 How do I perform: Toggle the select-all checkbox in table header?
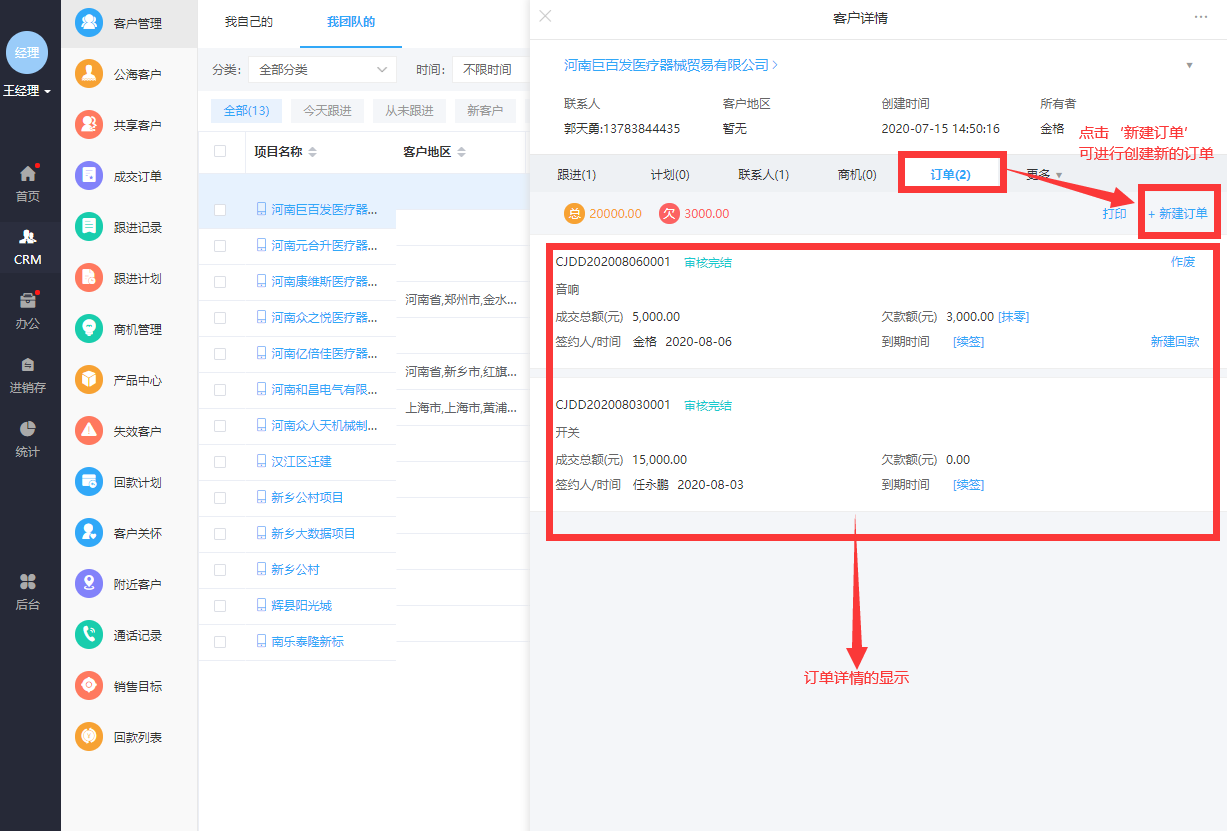point(220,151)
